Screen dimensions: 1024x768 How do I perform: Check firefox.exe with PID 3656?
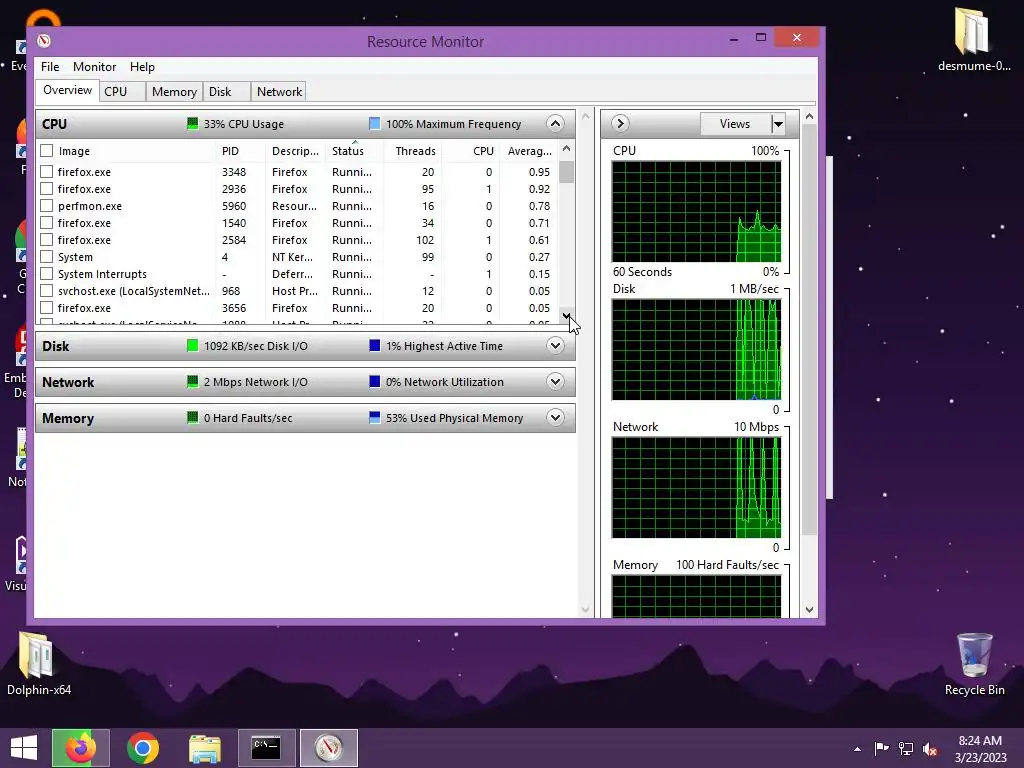46,308
